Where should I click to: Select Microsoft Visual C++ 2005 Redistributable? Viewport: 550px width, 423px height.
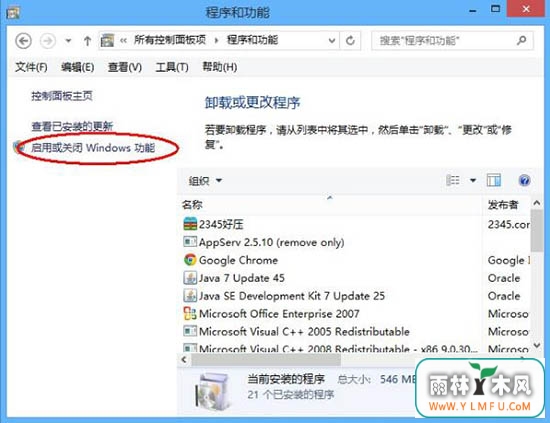304,331
